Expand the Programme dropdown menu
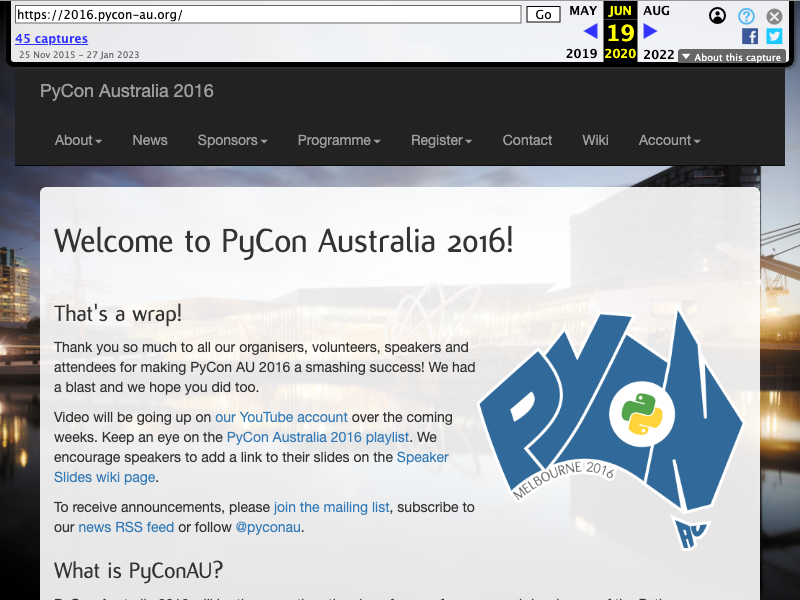800x600 pixels. pyautogui.click(x=339, y=140)
